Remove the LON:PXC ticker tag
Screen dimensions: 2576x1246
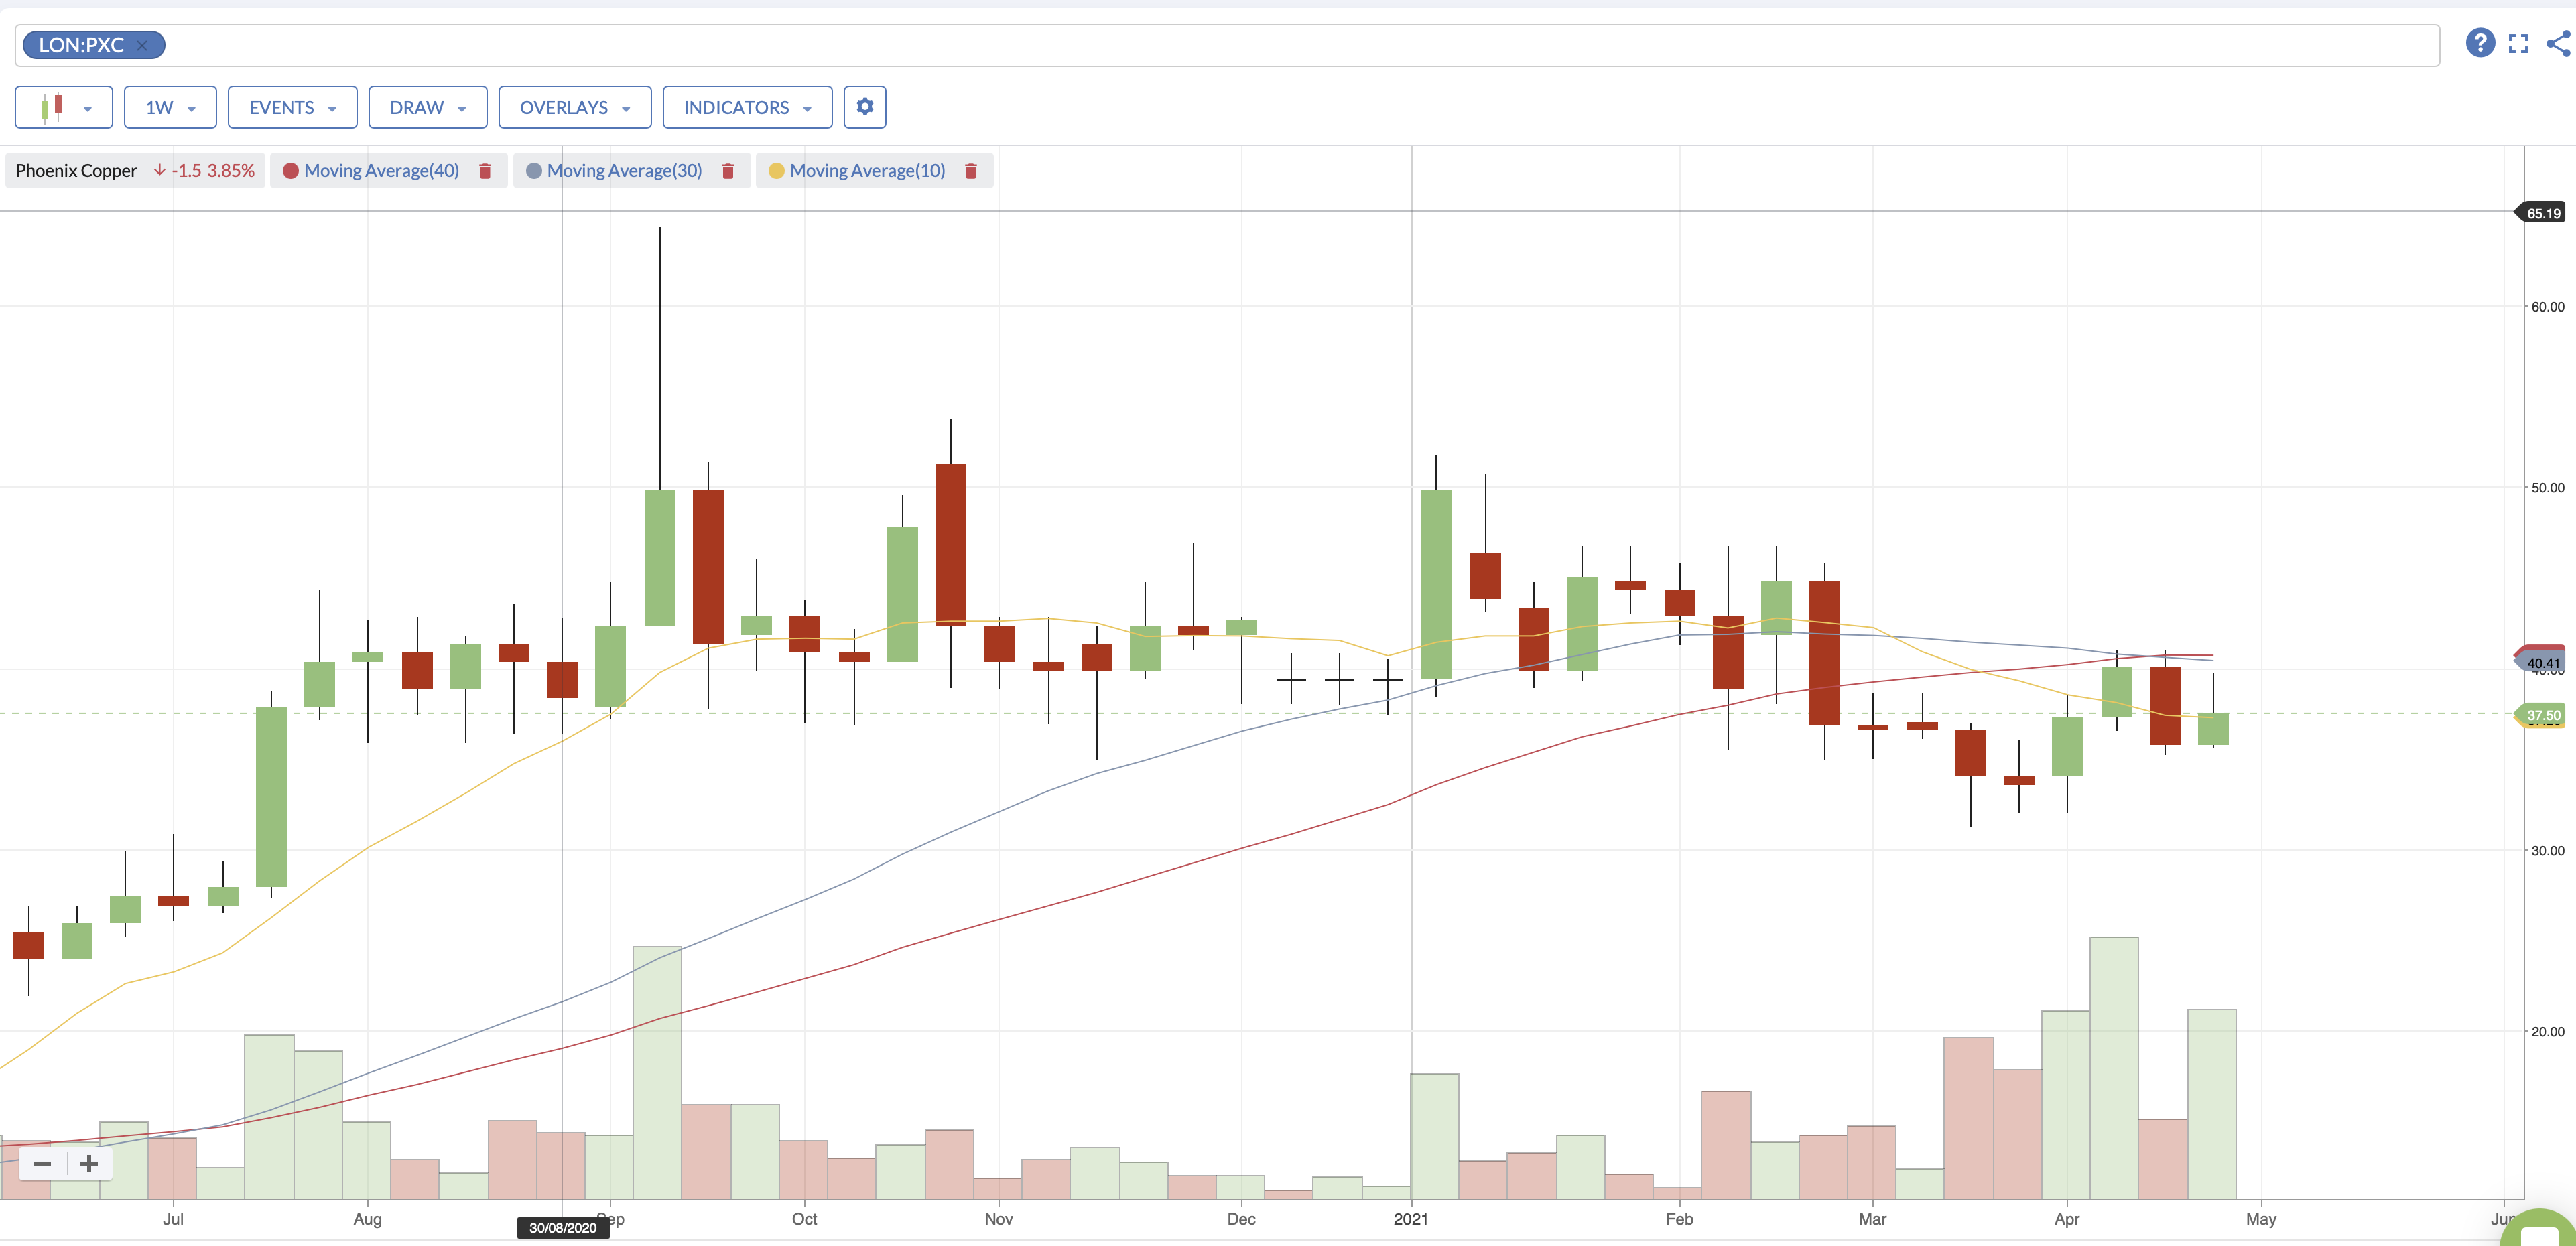click(x=142, y=45)
